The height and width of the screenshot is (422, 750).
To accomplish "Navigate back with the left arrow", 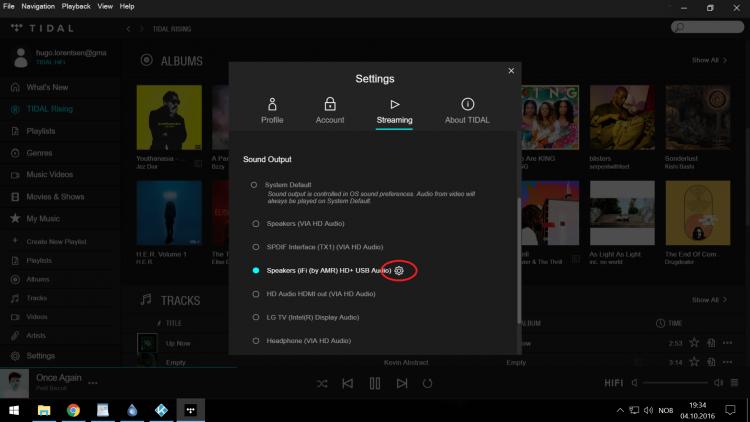I will tap(128, 29).
